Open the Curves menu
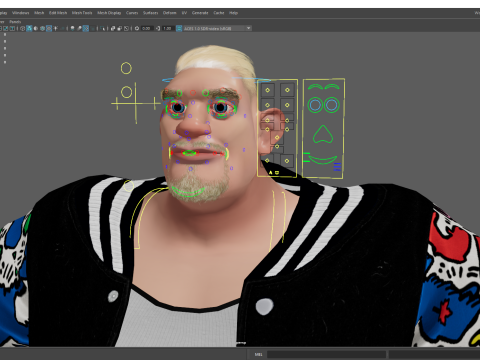This screenshot has width=480, height=360. (132, 13)
